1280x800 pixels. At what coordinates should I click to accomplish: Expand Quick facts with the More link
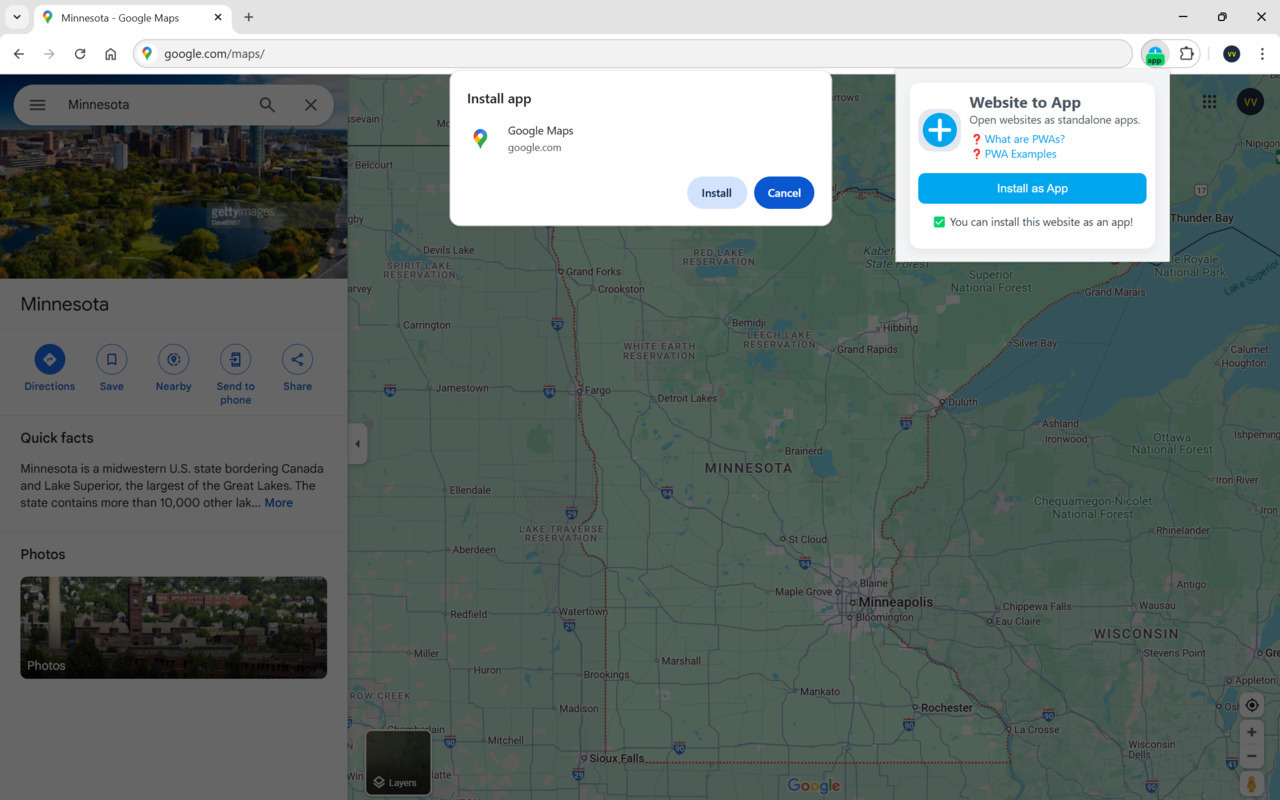pos(279,503)
